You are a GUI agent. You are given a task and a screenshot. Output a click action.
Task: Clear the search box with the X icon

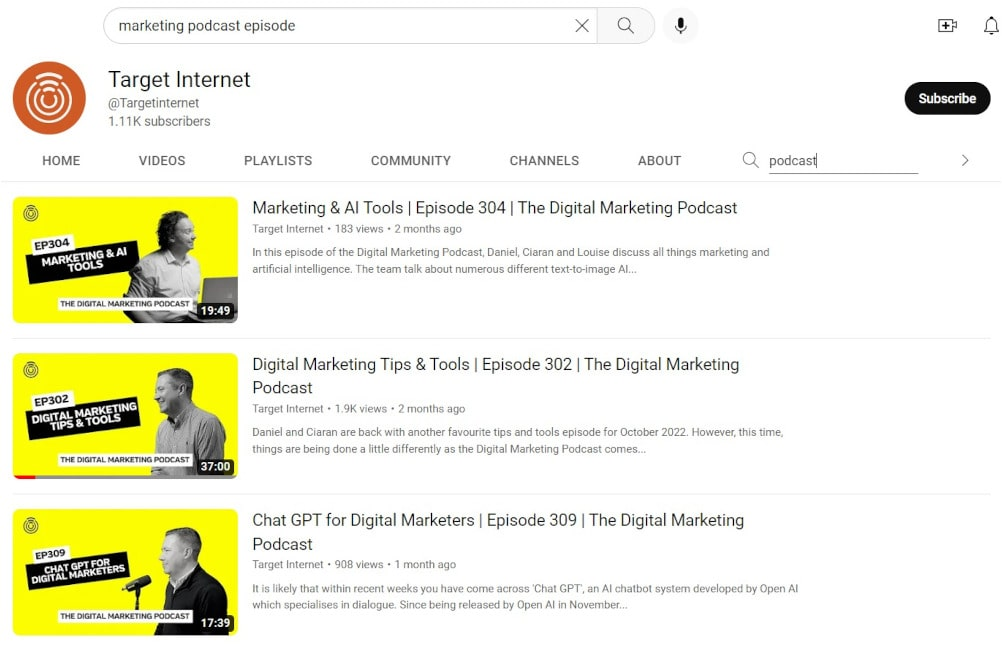[x=582, y=26]
